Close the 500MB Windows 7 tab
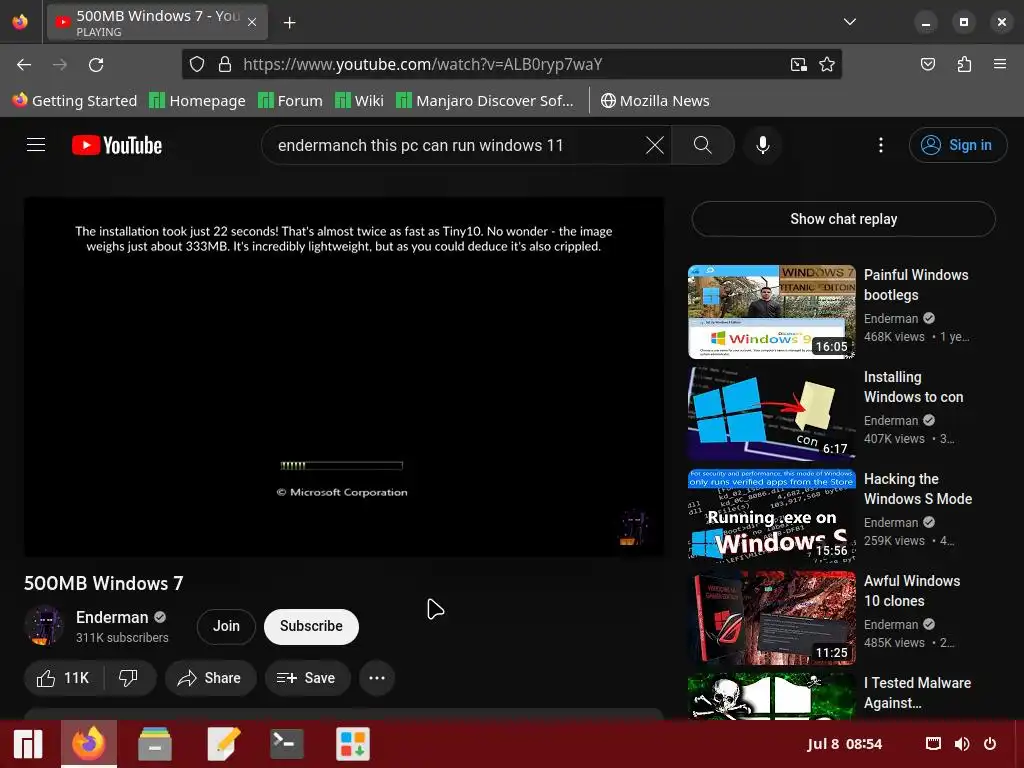This screenshot has height=768, width=1024. click(x=251, y=22)
